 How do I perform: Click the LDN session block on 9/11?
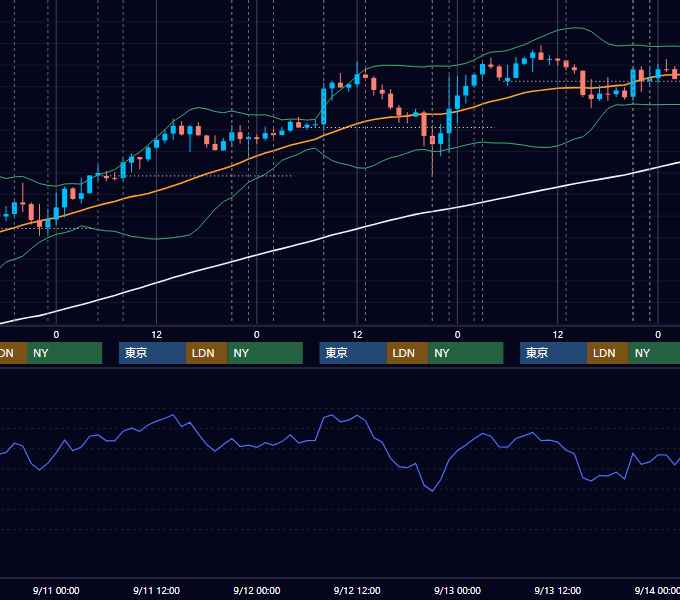pos(206,353)
